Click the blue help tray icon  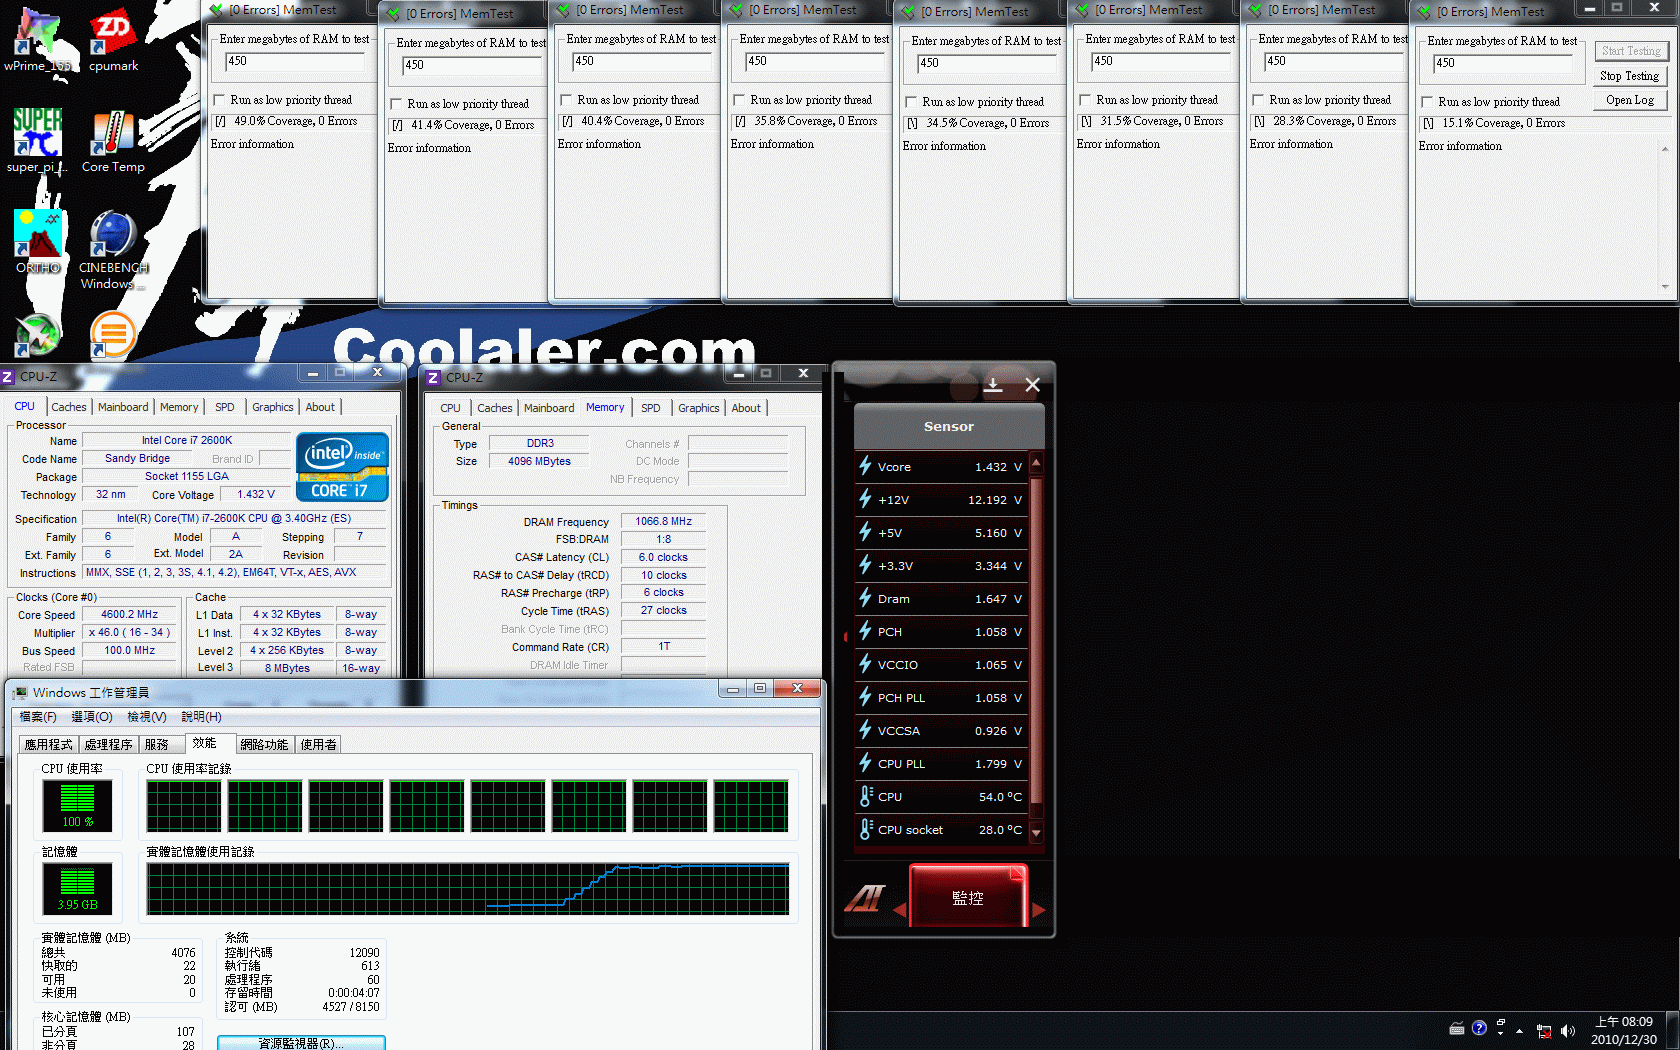[1479, 1028]
